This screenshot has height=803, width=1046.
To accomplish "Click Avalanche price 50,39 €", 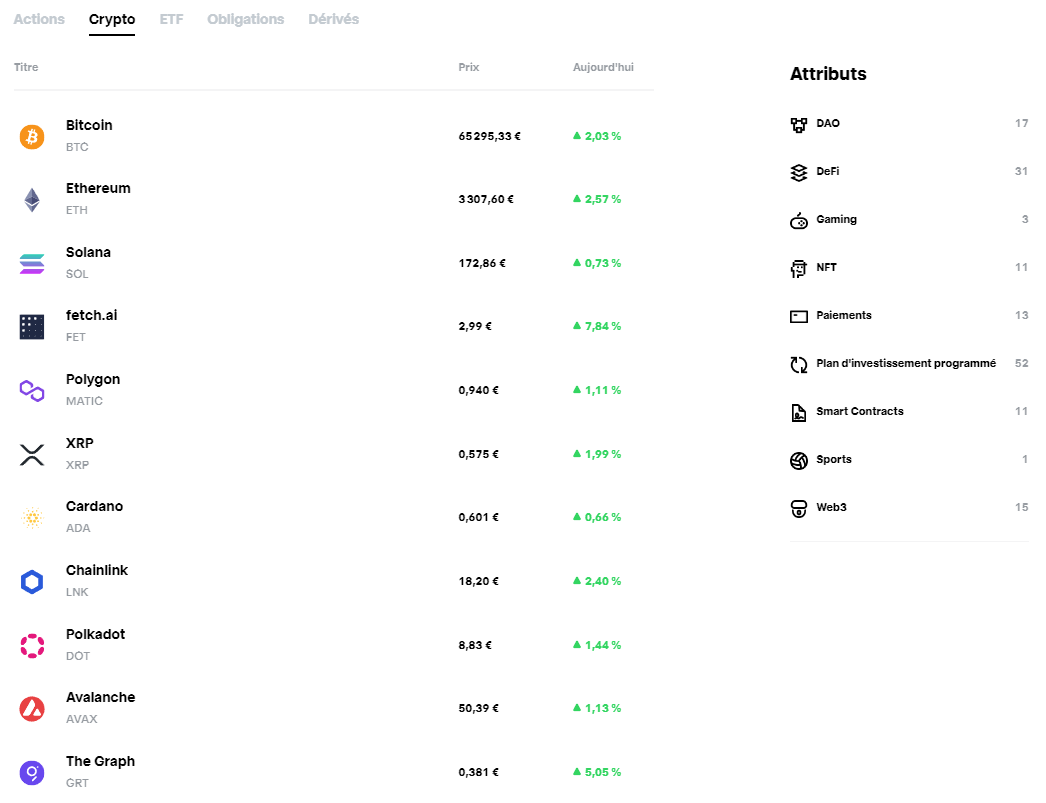I will point(478,708).
